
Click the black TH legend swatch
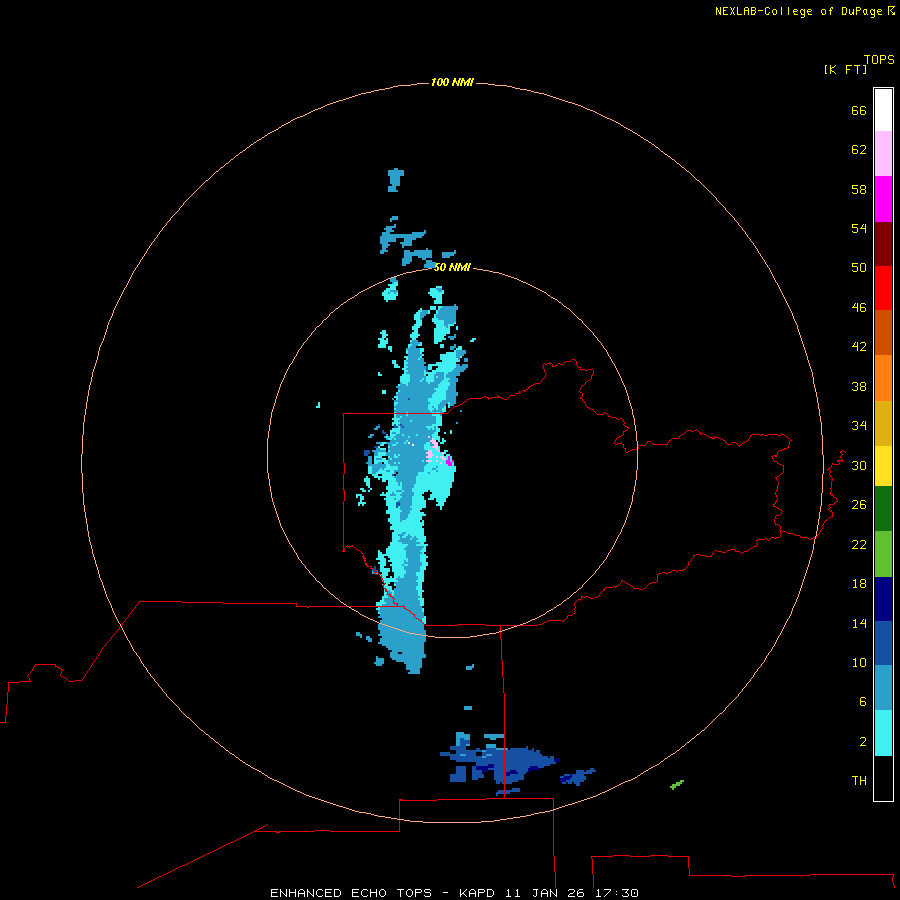[x=883, y=778]
